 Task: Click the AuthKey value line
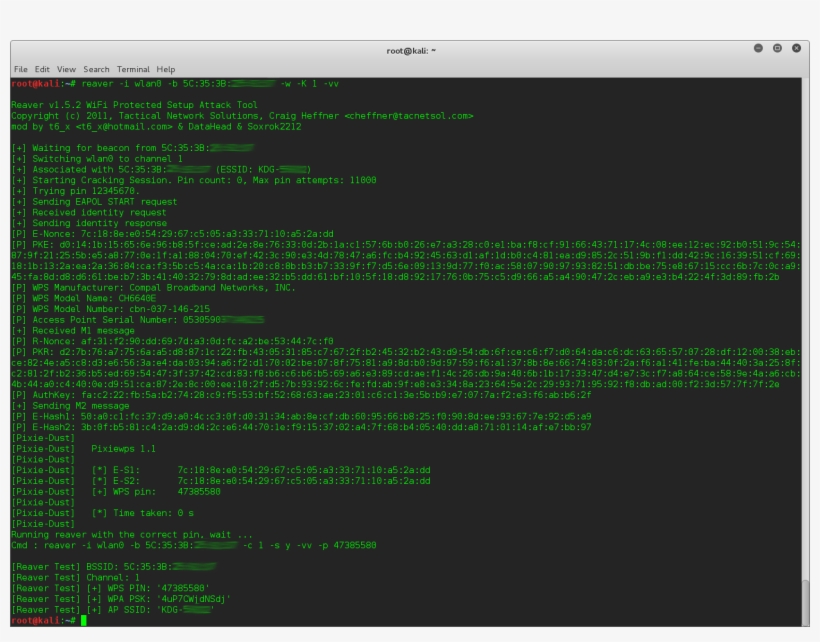[301, 395]
